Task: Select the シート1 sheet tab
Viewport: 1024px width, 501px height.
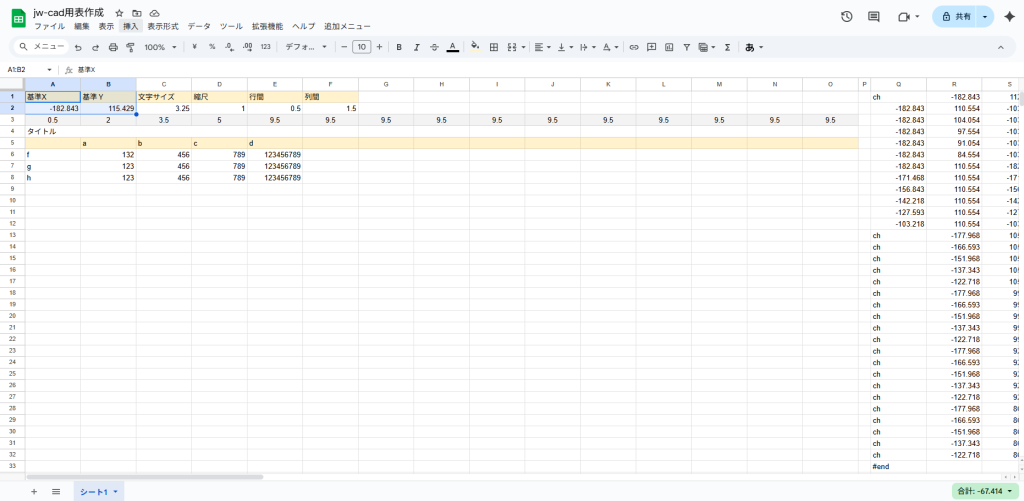Action: [99, 491]
